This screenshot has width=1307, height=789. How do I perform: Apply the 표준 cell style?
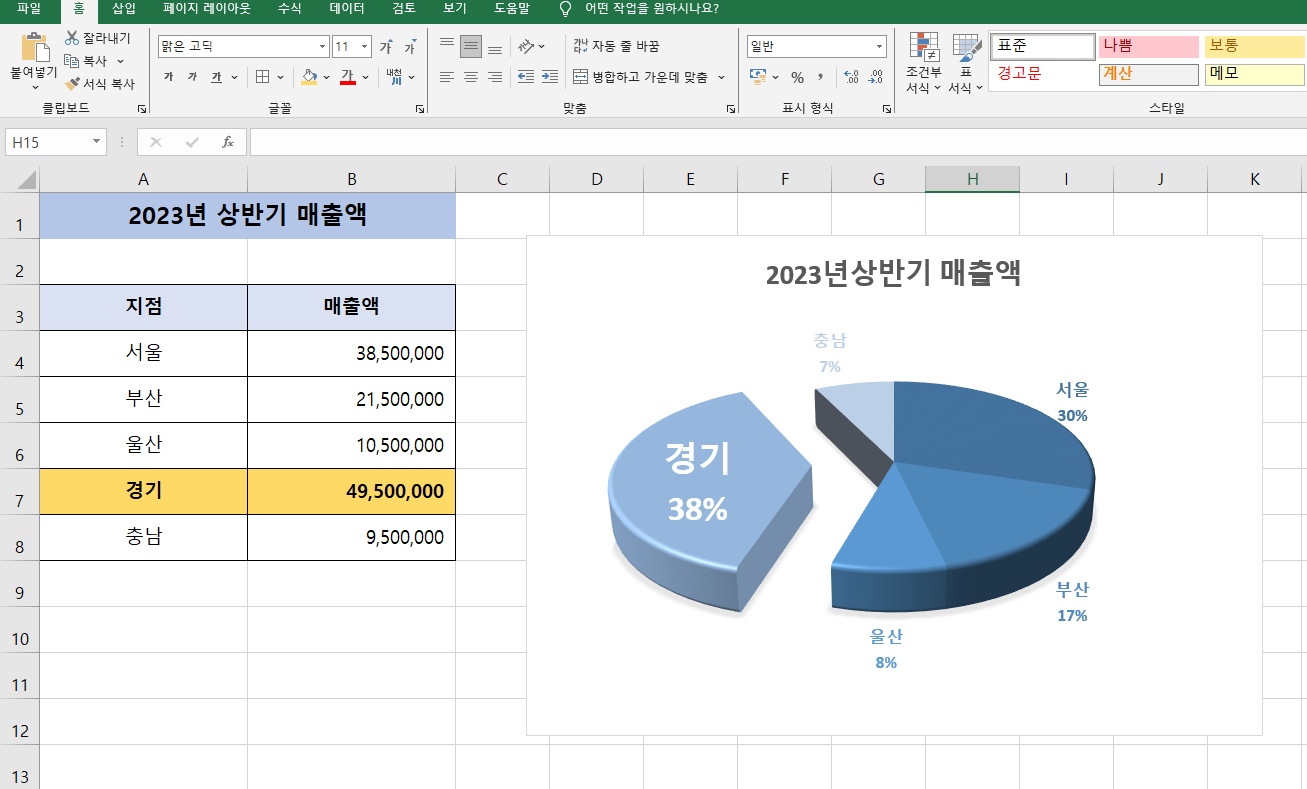tap(1043, 46)
